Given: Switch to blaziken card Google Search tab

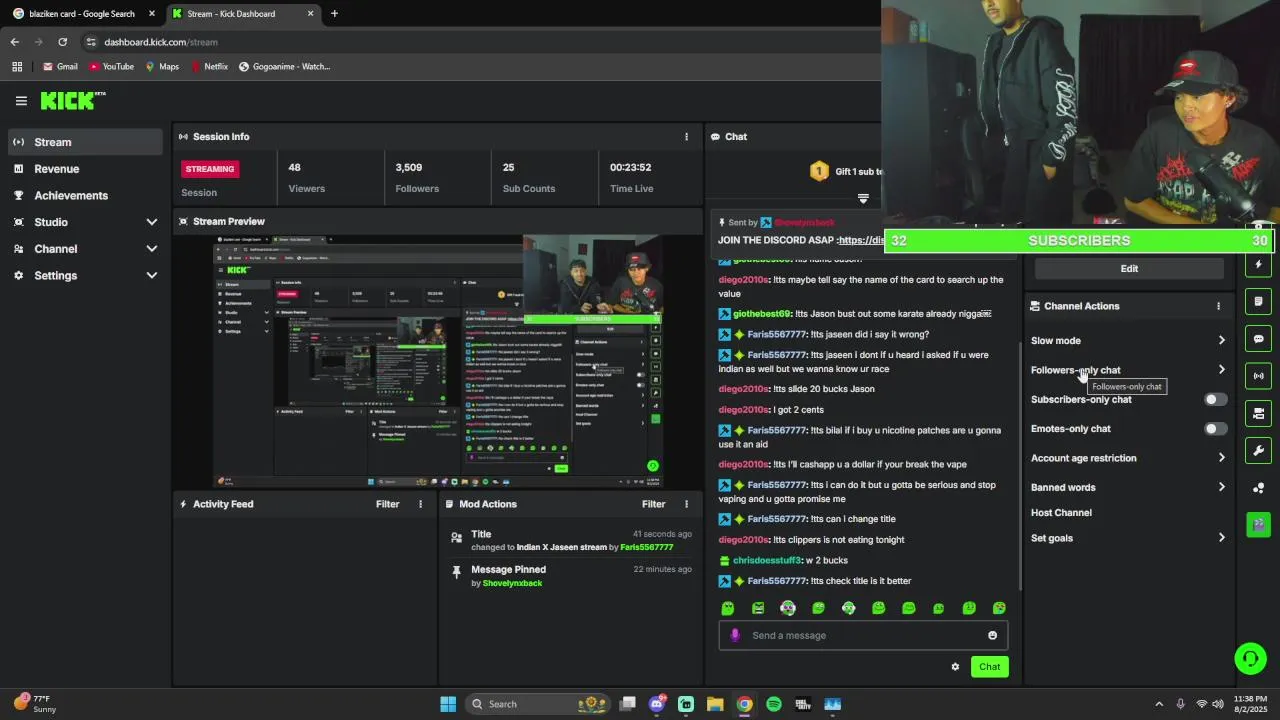Looking at the screenshot, I should click(x=81, y=14).
